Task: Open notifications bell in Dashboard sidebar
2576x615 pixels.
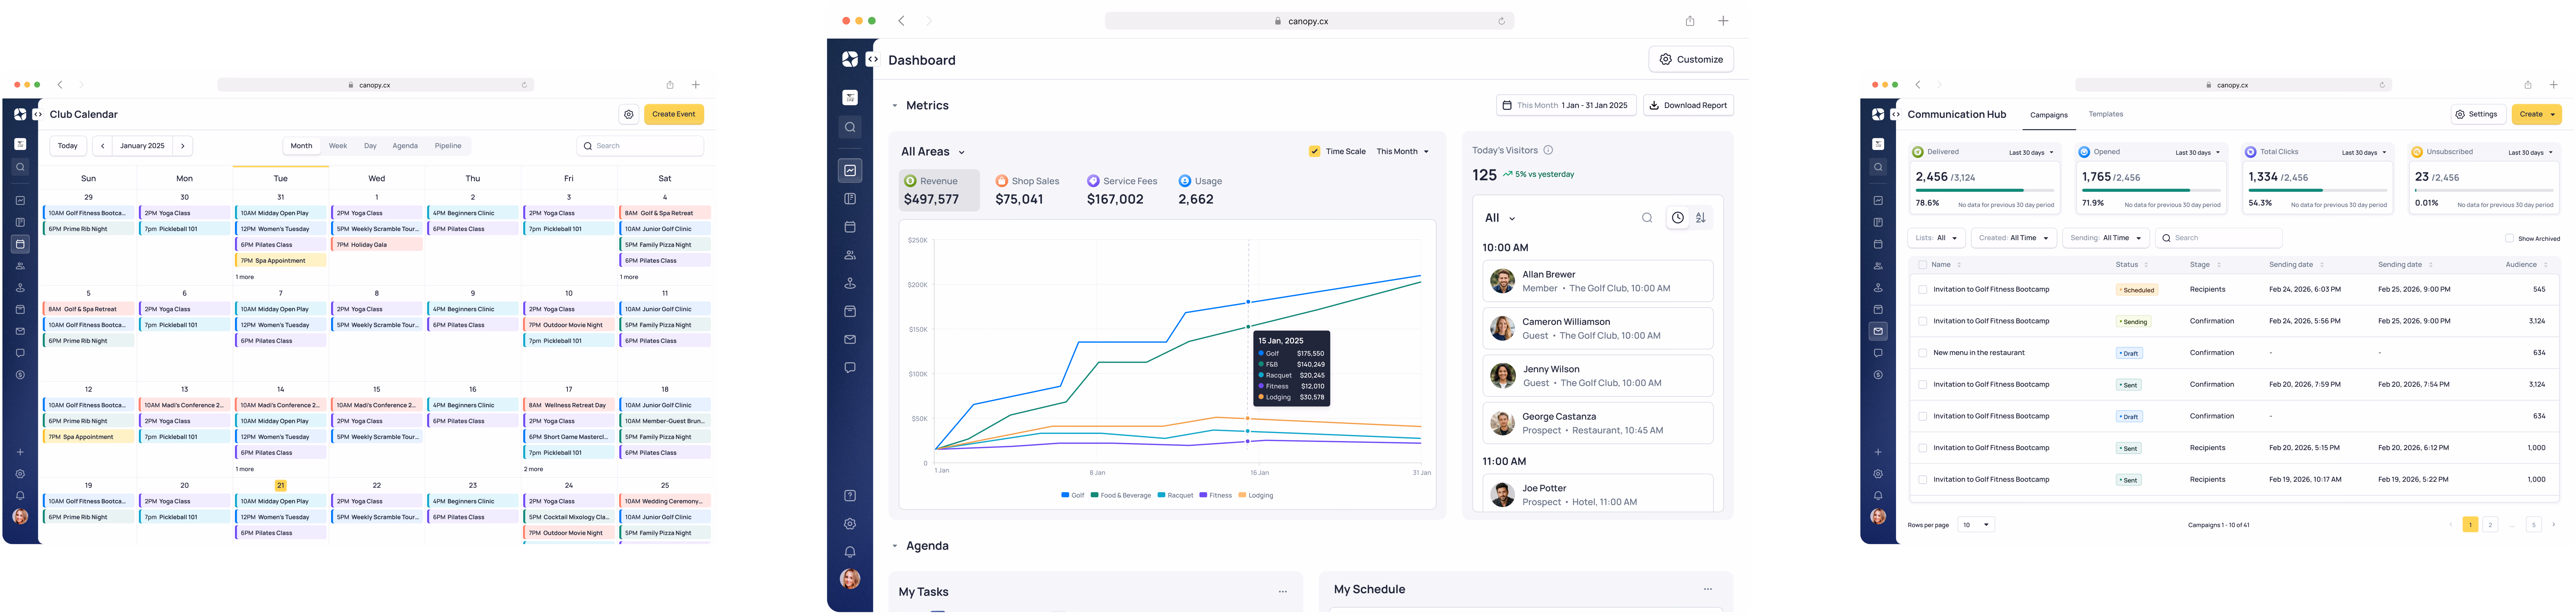Action: tap(850, 552)
